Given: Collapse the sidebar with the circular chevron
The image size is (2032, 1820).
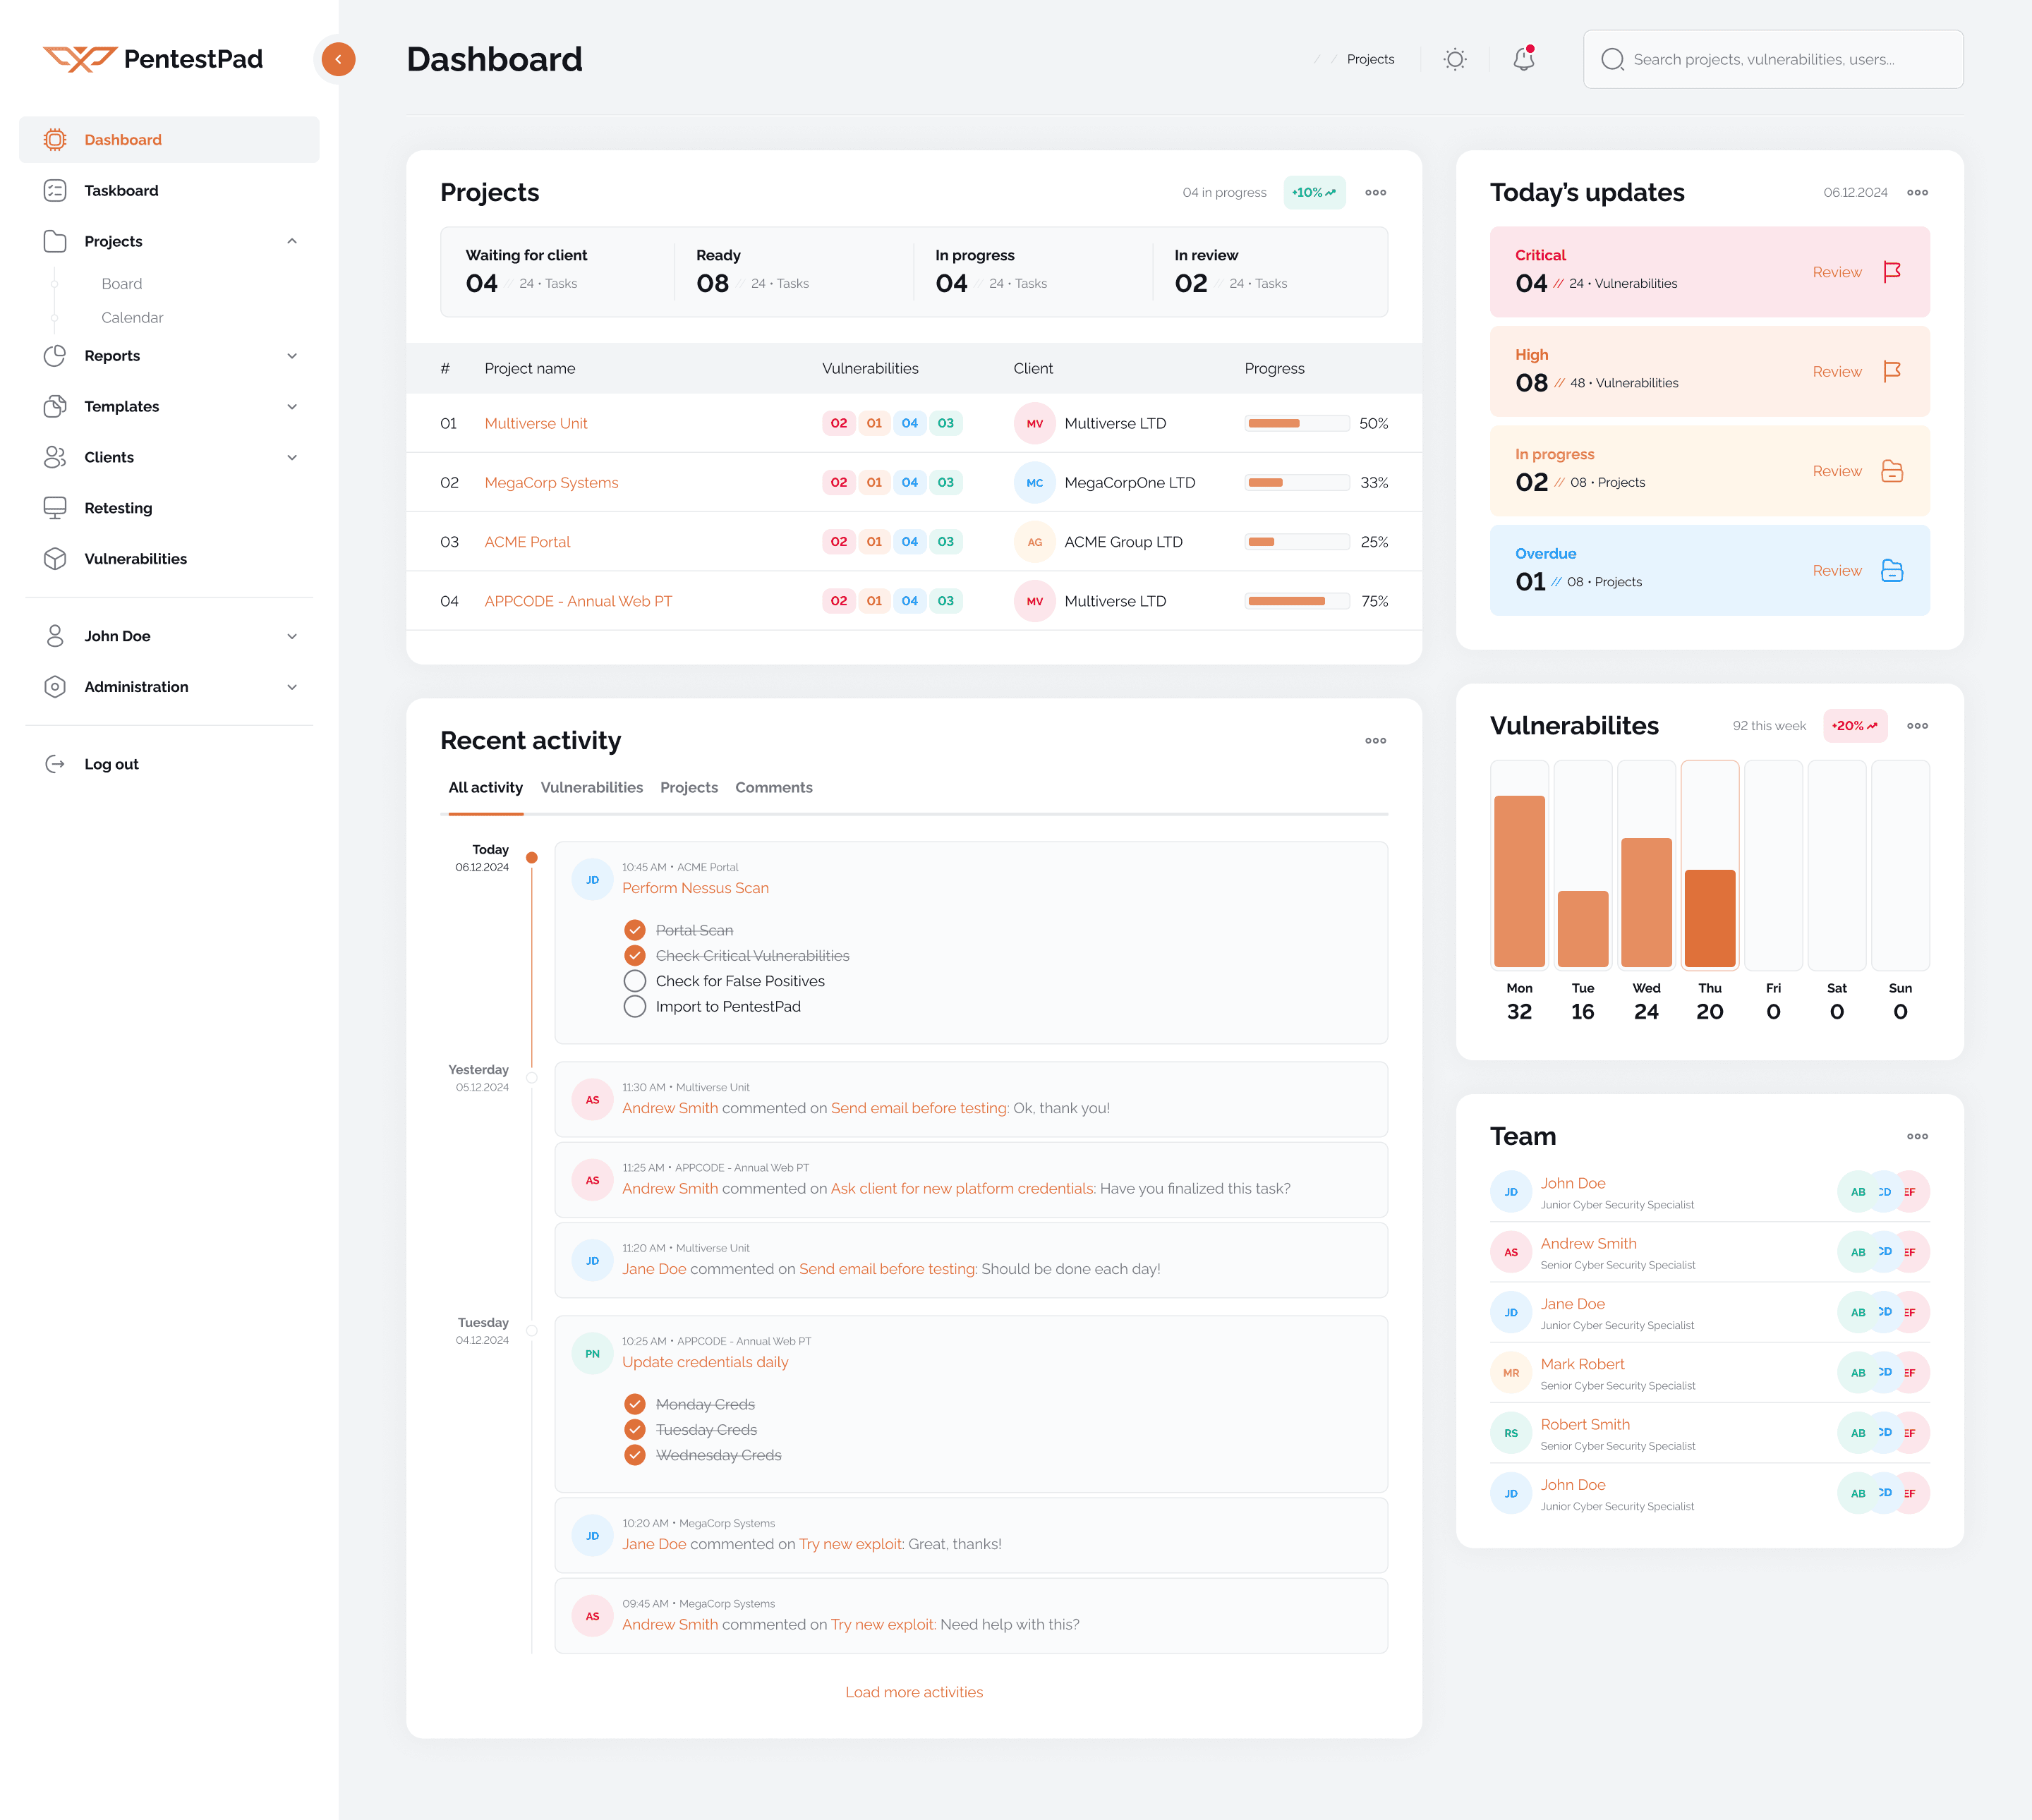Looking at the screenshot, I should click(x=337, y=59).
